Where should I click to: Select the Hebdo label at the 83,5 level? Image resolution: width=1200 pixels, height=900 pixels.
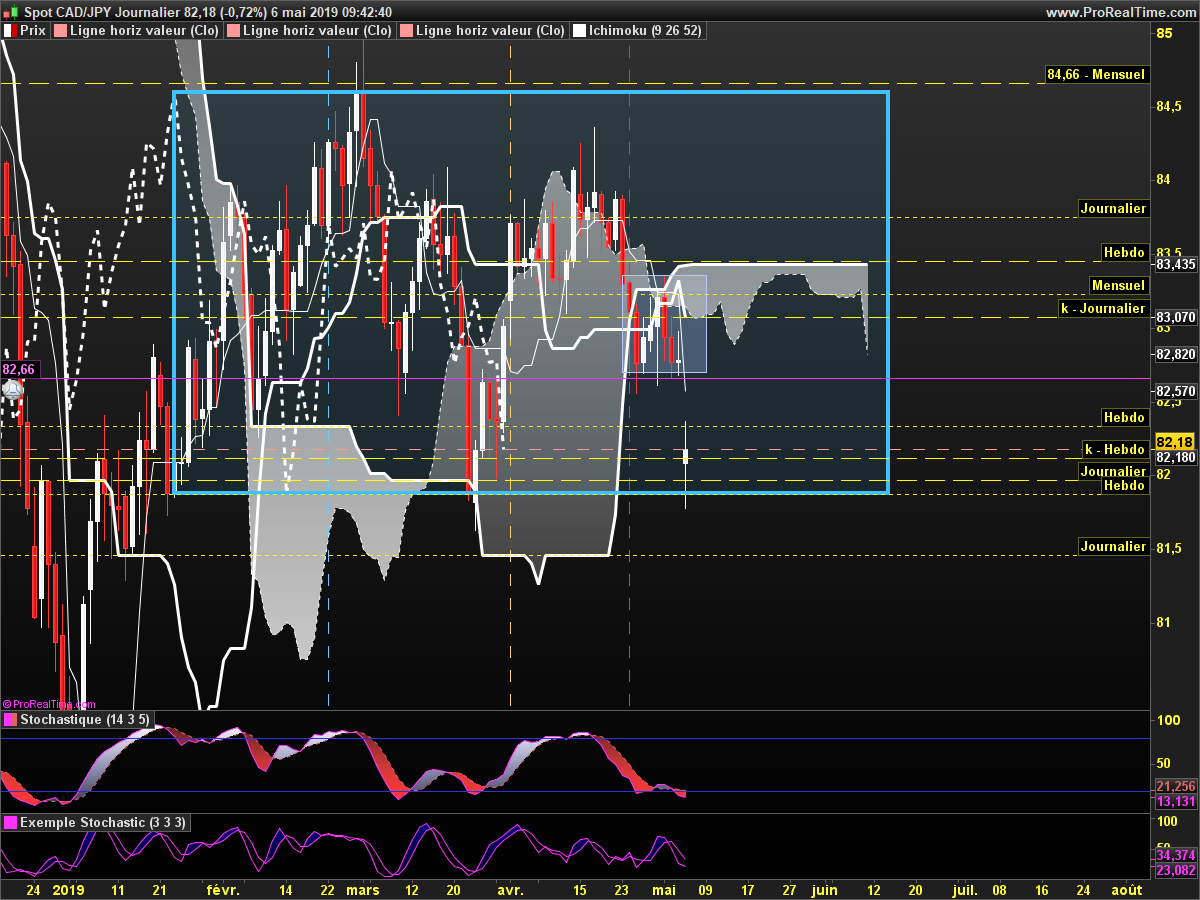coord(1124,252)
